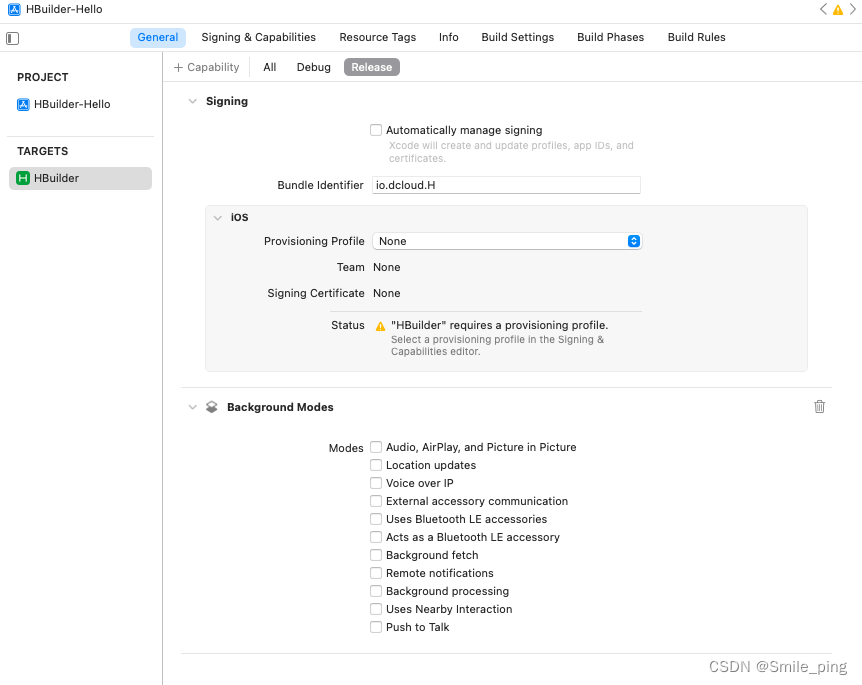Check Background fetch mode

point(376,555)
